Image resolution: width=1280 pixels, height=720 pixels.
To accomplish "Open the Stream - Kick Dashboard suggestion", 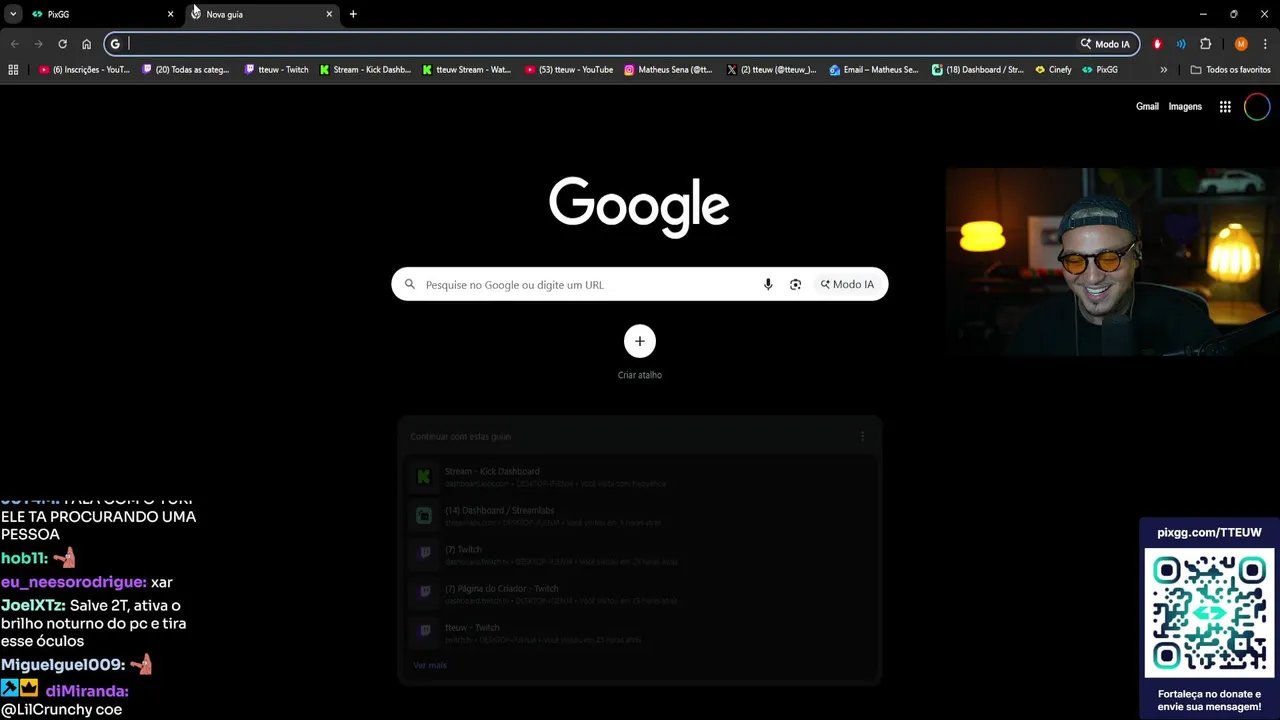I will click(640, 476).
